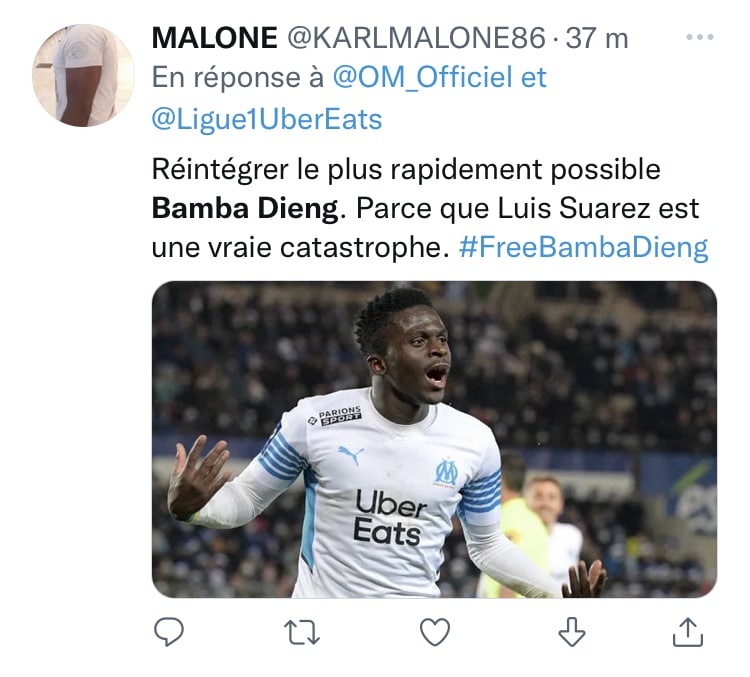Click the reply speech bubble icon
The width and height of the screenshot is (750, 677).
point(169,632)
